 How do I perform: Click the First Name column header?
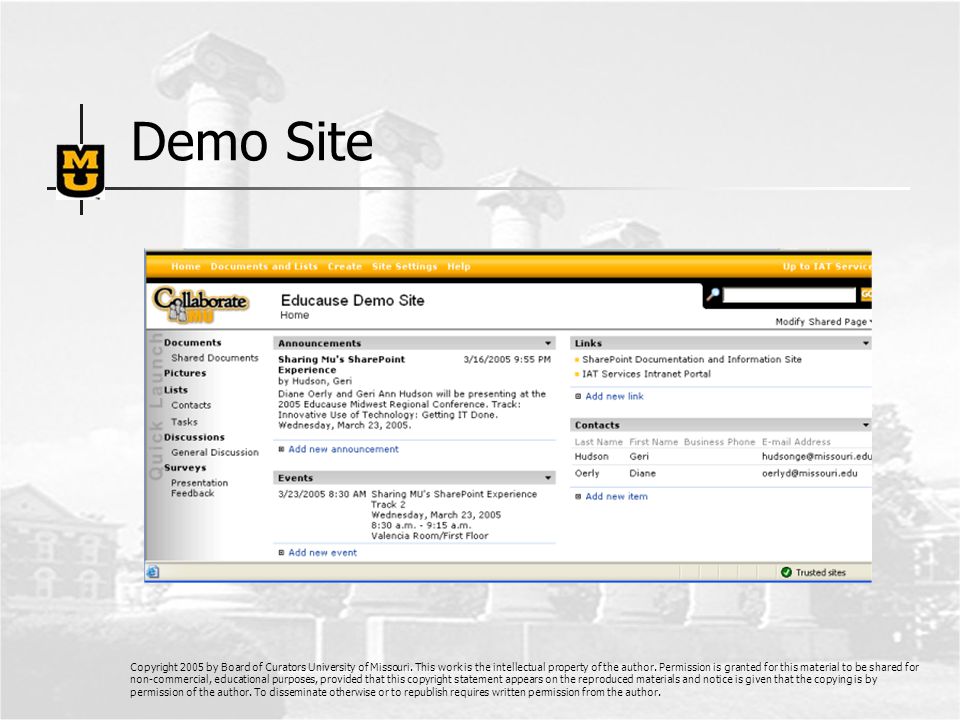coord(653,442)
